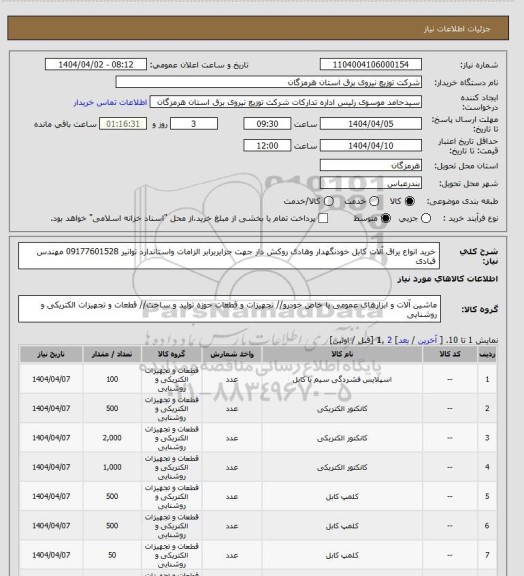The height and width of the screenshot is (576, 524).
Task: Click the response deadline date 1404/04/05
Action: [370, 124]
